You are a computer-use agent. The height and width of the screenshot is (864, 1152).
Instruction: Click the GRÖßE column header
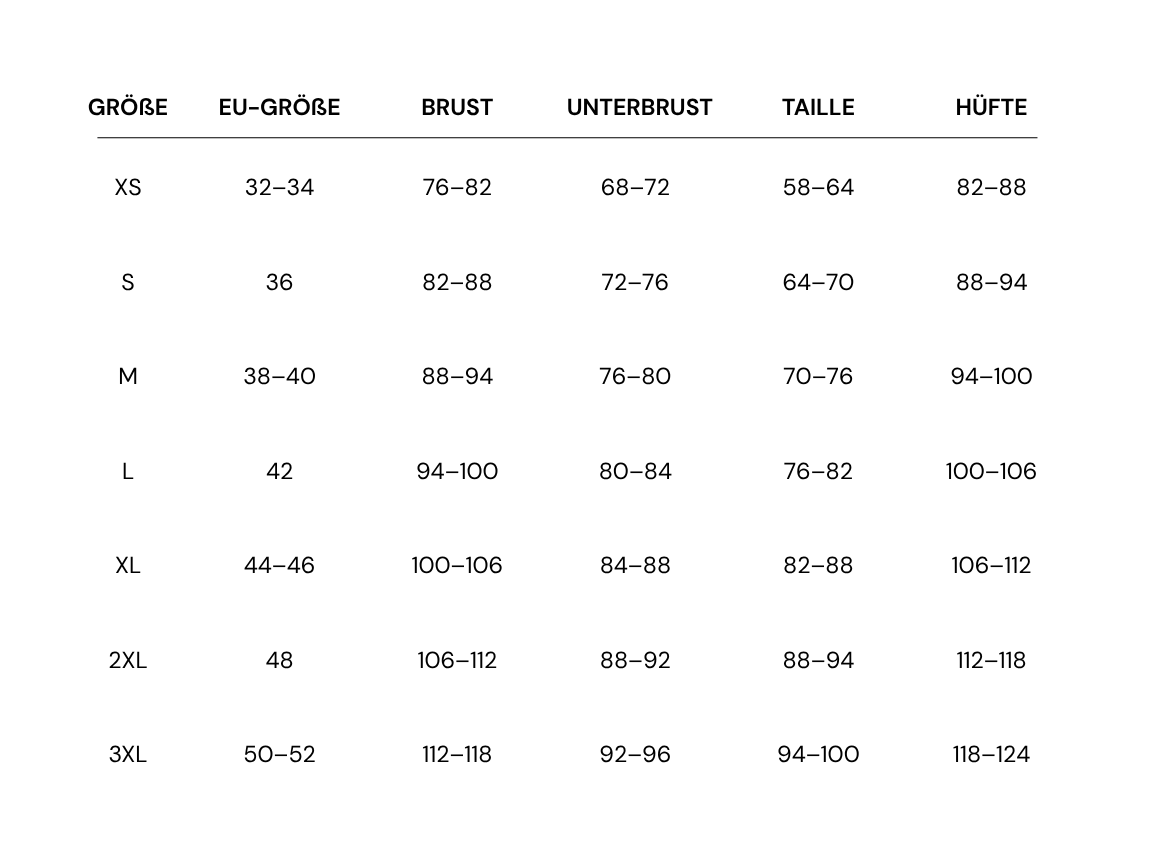(x=128, y=107)
